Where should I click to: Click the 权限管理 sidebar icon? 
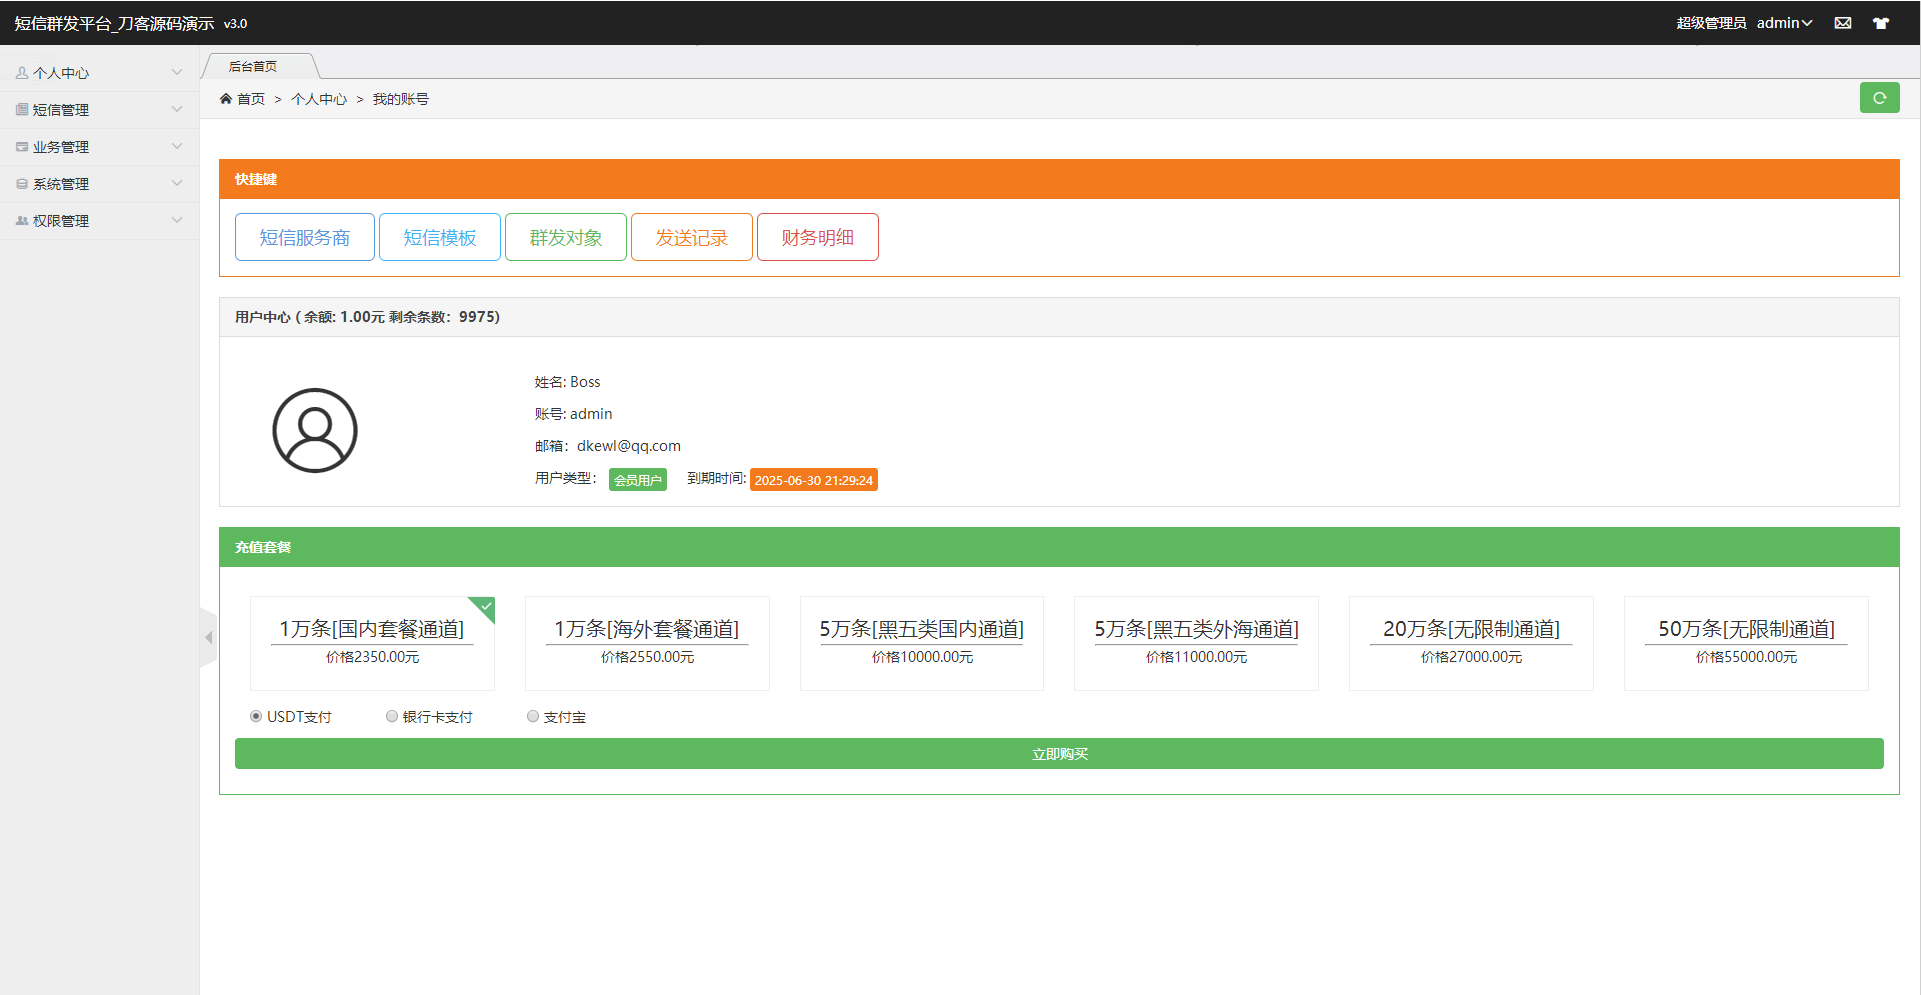(21, 220)
